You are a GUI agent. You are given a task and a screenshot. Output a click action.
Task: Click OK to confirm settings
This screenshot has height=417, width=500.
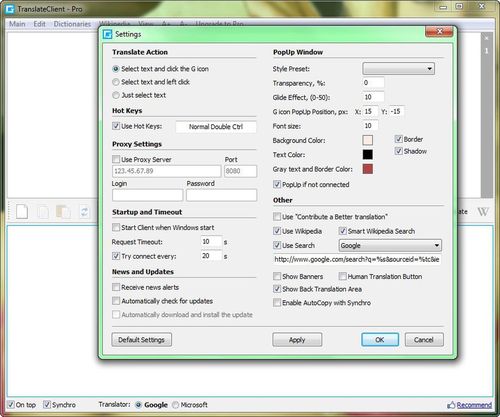(380, 340)
